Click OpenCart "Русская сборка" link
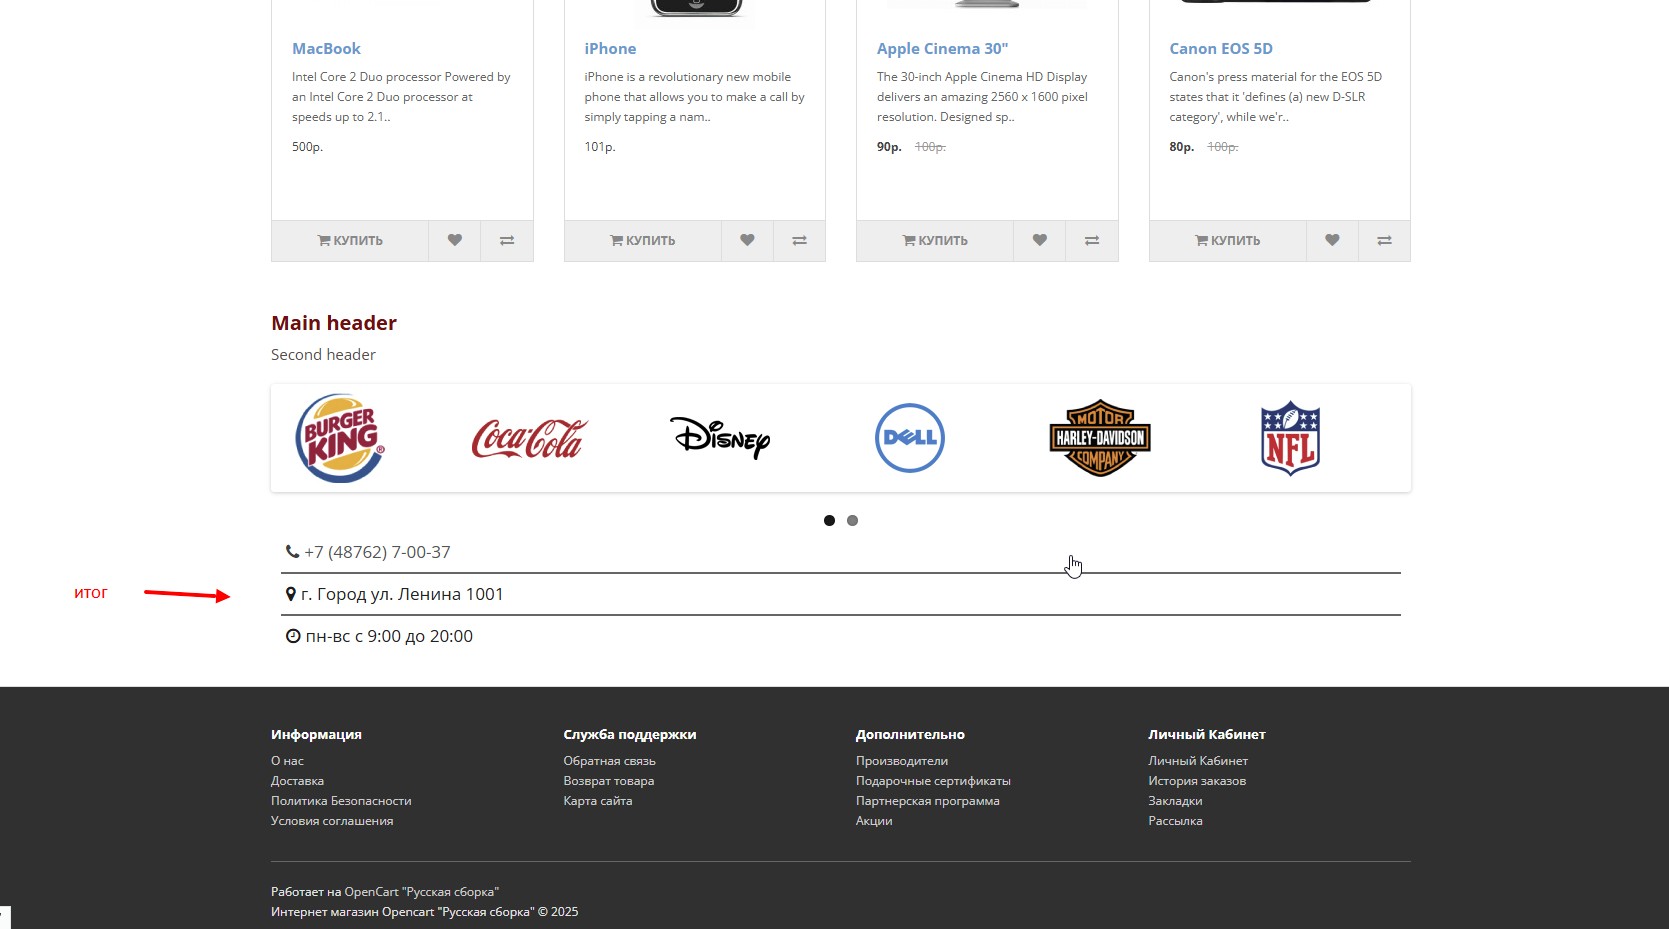 pos(422,892)
